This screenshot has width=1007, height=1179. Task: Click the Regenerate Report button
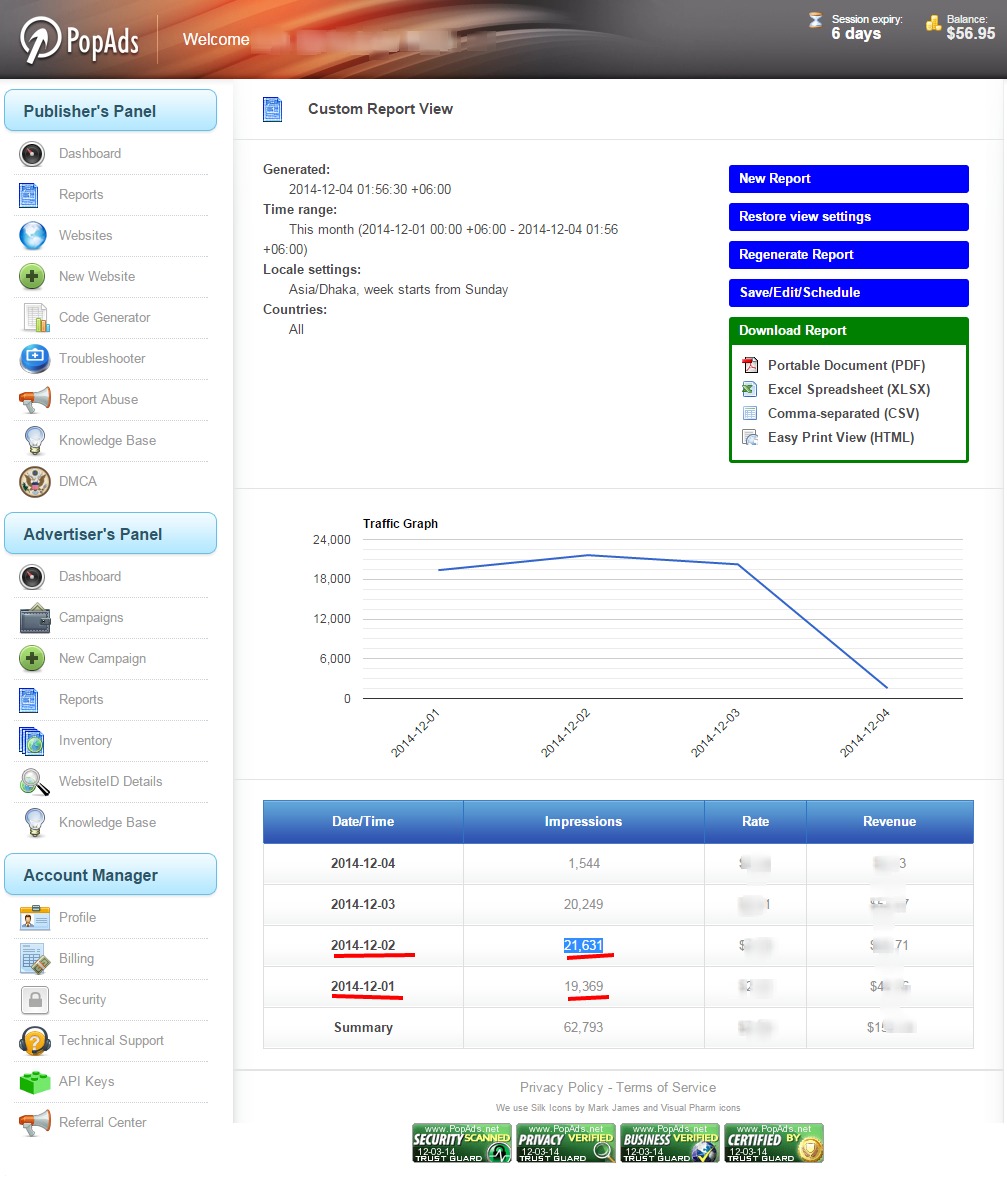click(848, 255)
